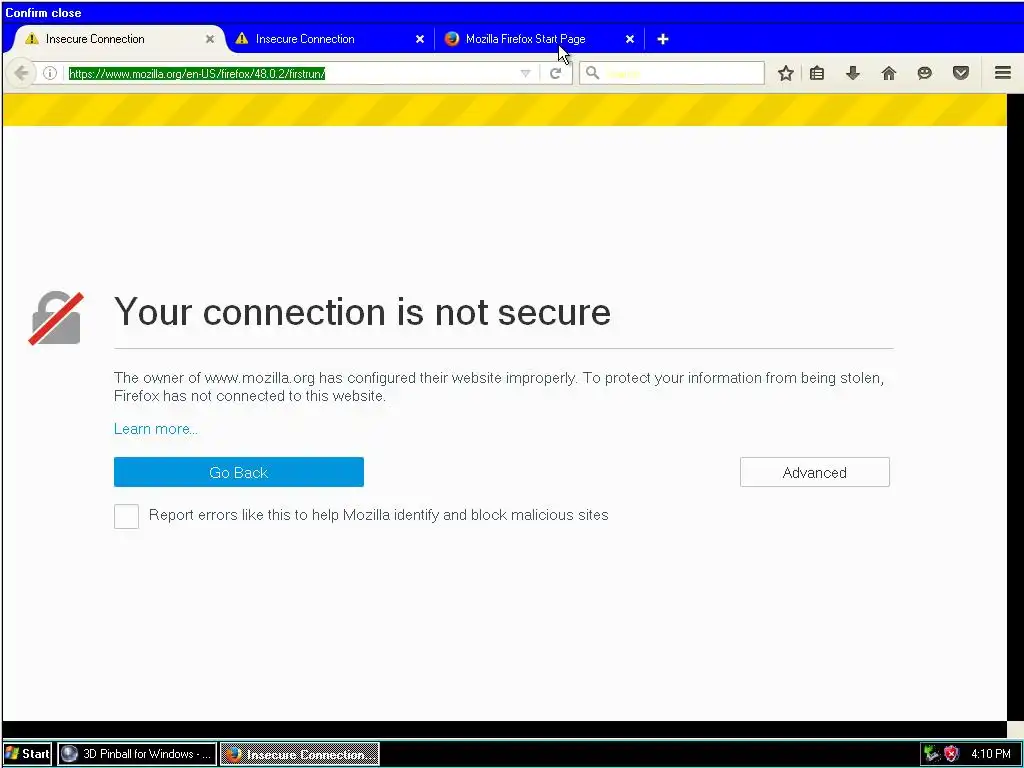Screen dimensions: 1024x768
Task: Bookmark this page with star icon
Action: (786, 73)
